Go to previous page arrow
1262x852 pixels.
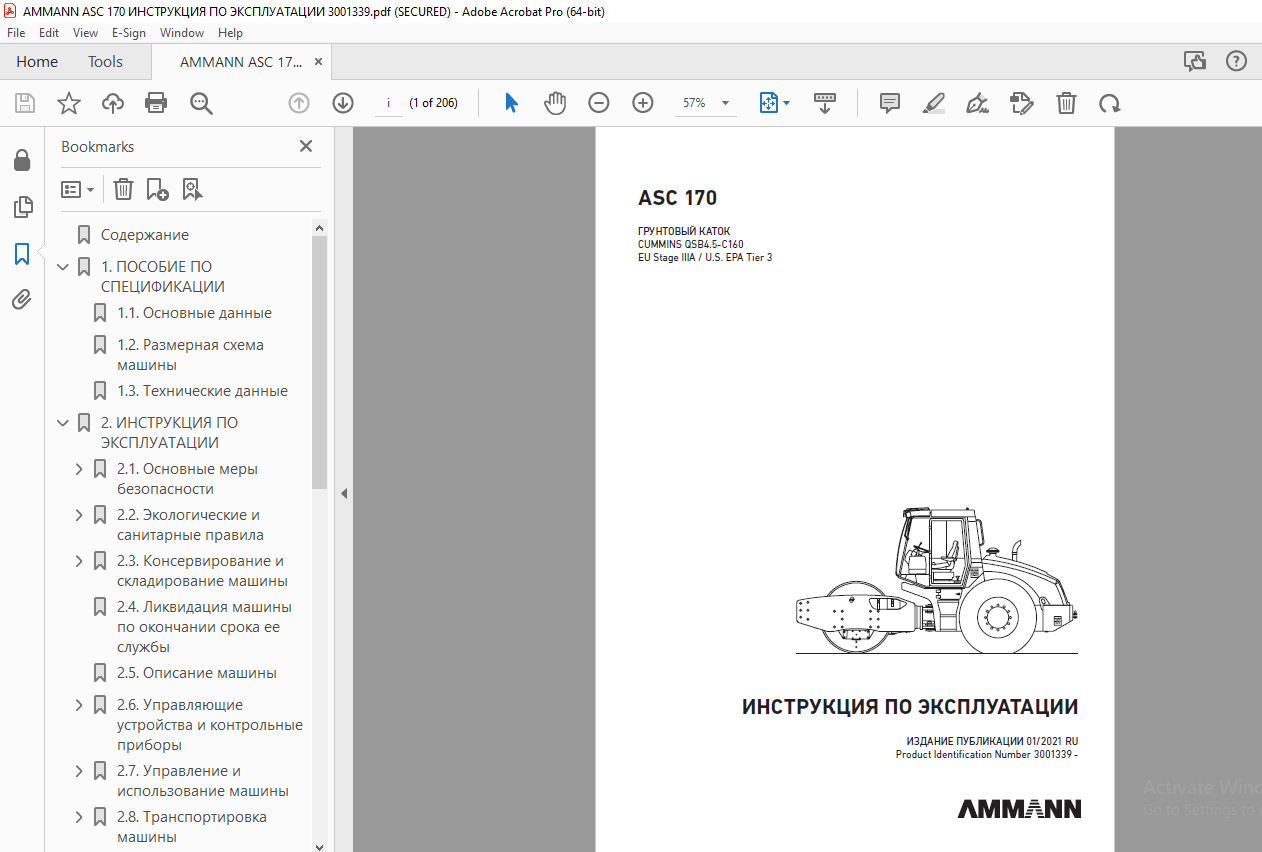coord(298,103)
